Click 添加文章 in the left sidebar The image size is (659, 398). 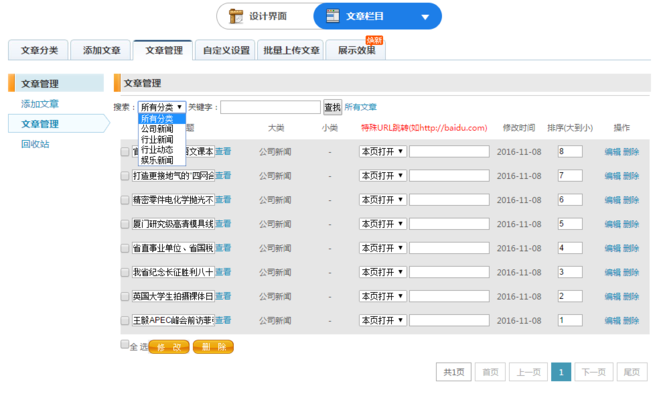click(x=40, y=104)
